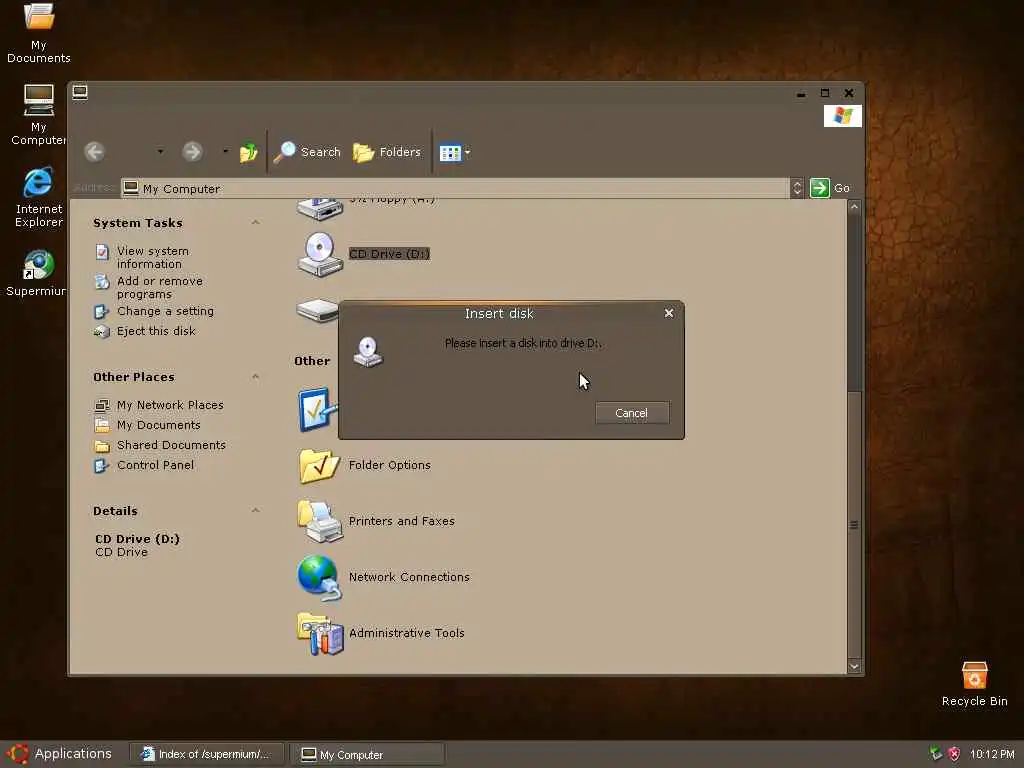1024x768 pixels.
Task: Toggle the Folders pane
Action: [x=387, y=152]
